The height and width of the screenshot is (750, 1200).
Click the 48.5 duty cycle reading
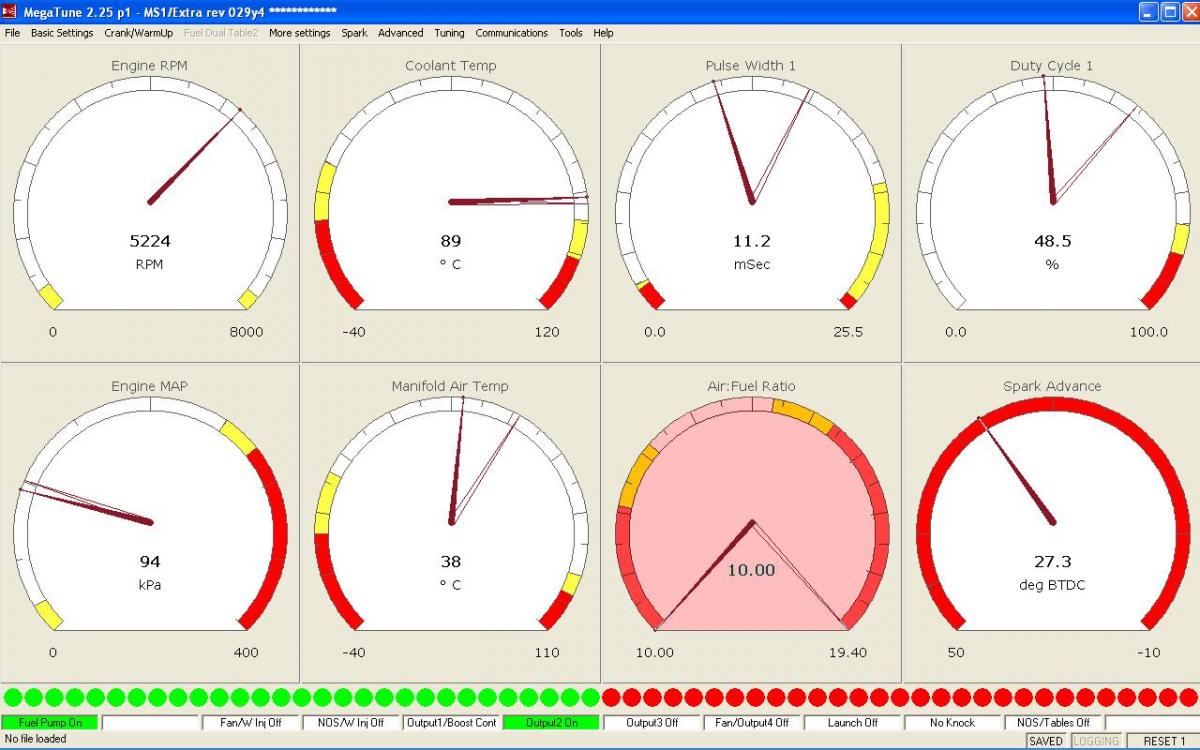click(x=1052, y=241)
